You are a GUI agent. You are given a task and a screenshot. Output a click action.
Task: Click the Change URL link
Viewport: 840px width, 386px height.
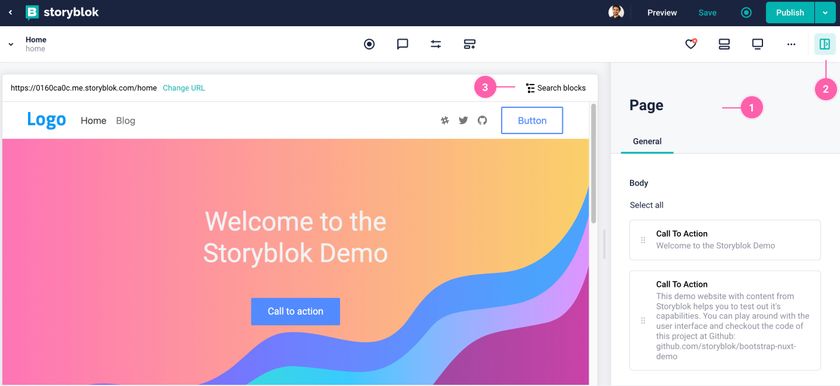coord(184,88)
